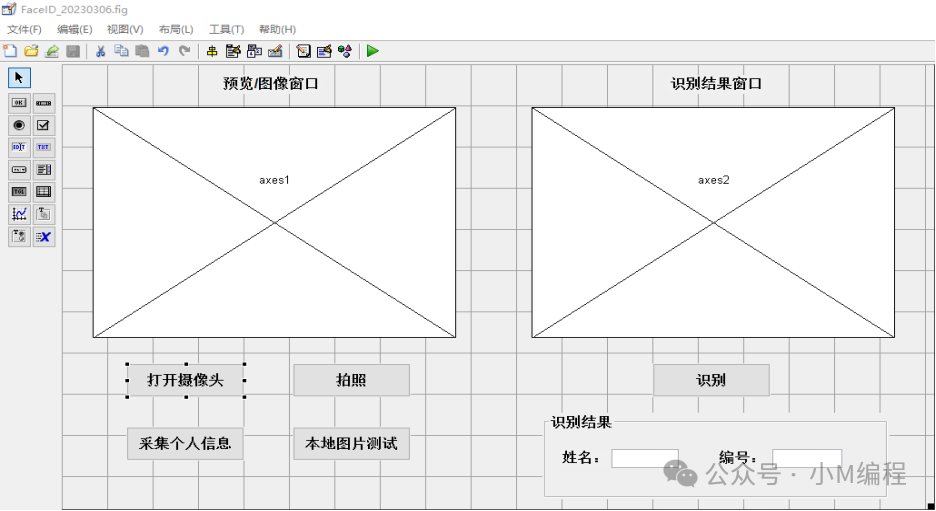Screen dimensions: 936x511
Task: Select the 拍照 button
Action: [351, 380]
